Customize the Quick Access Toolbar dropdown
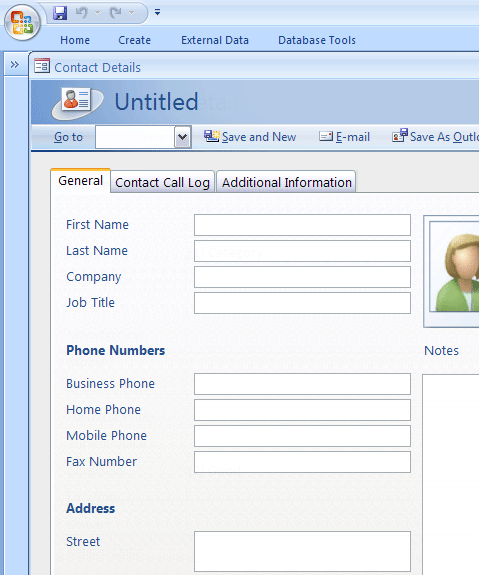The width and height of the screenshot is (479, 575). pyautogui.click(x=157, y=12)
